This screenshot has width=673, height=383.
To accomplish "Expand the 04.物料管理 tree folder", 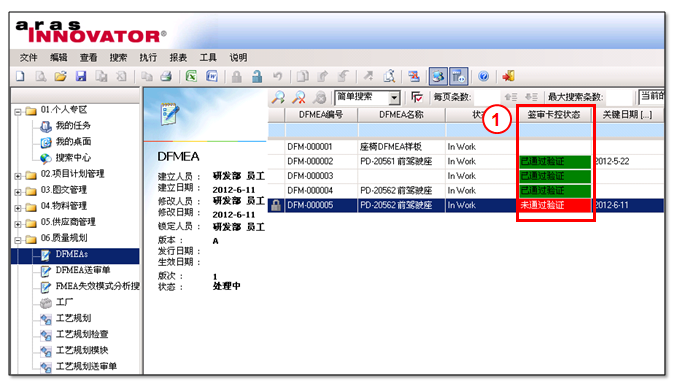I will (x=18, y=208).
